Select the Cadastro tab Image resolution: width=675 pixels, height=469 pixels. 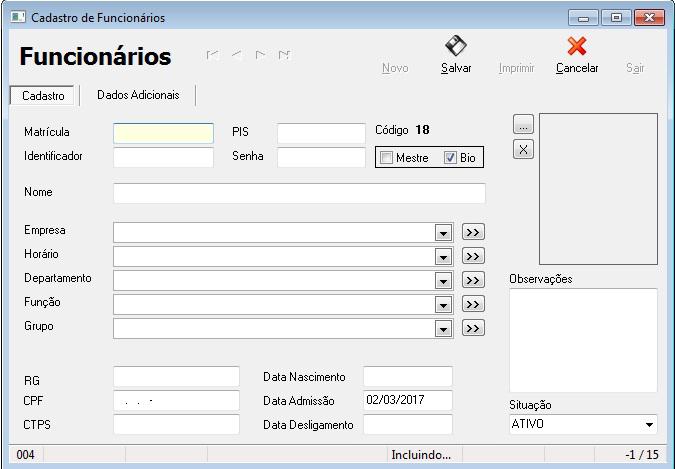[43, 96]
